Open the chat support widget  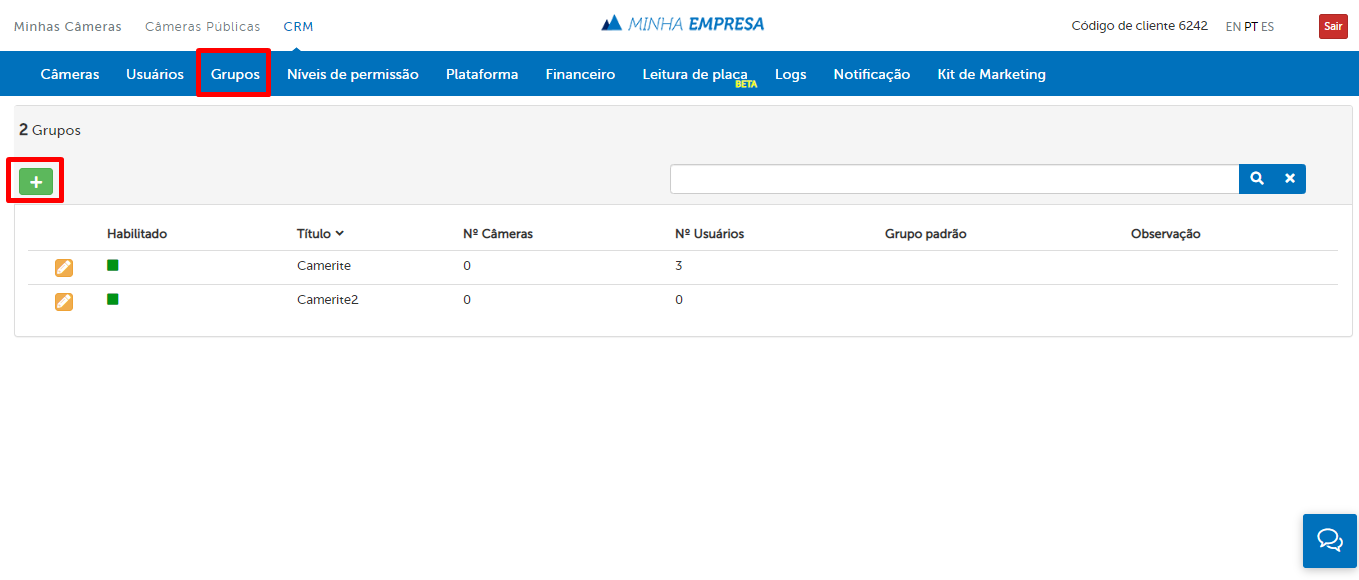pyautogui.click(x=1329, y=540)
